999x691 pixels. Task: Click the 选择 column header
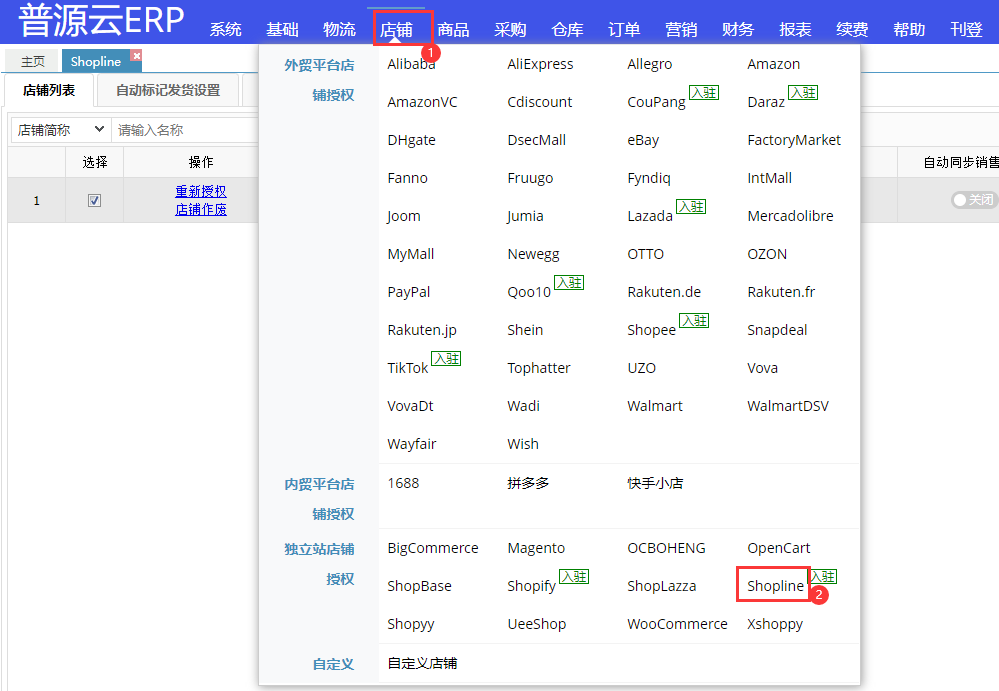[94, 162]
